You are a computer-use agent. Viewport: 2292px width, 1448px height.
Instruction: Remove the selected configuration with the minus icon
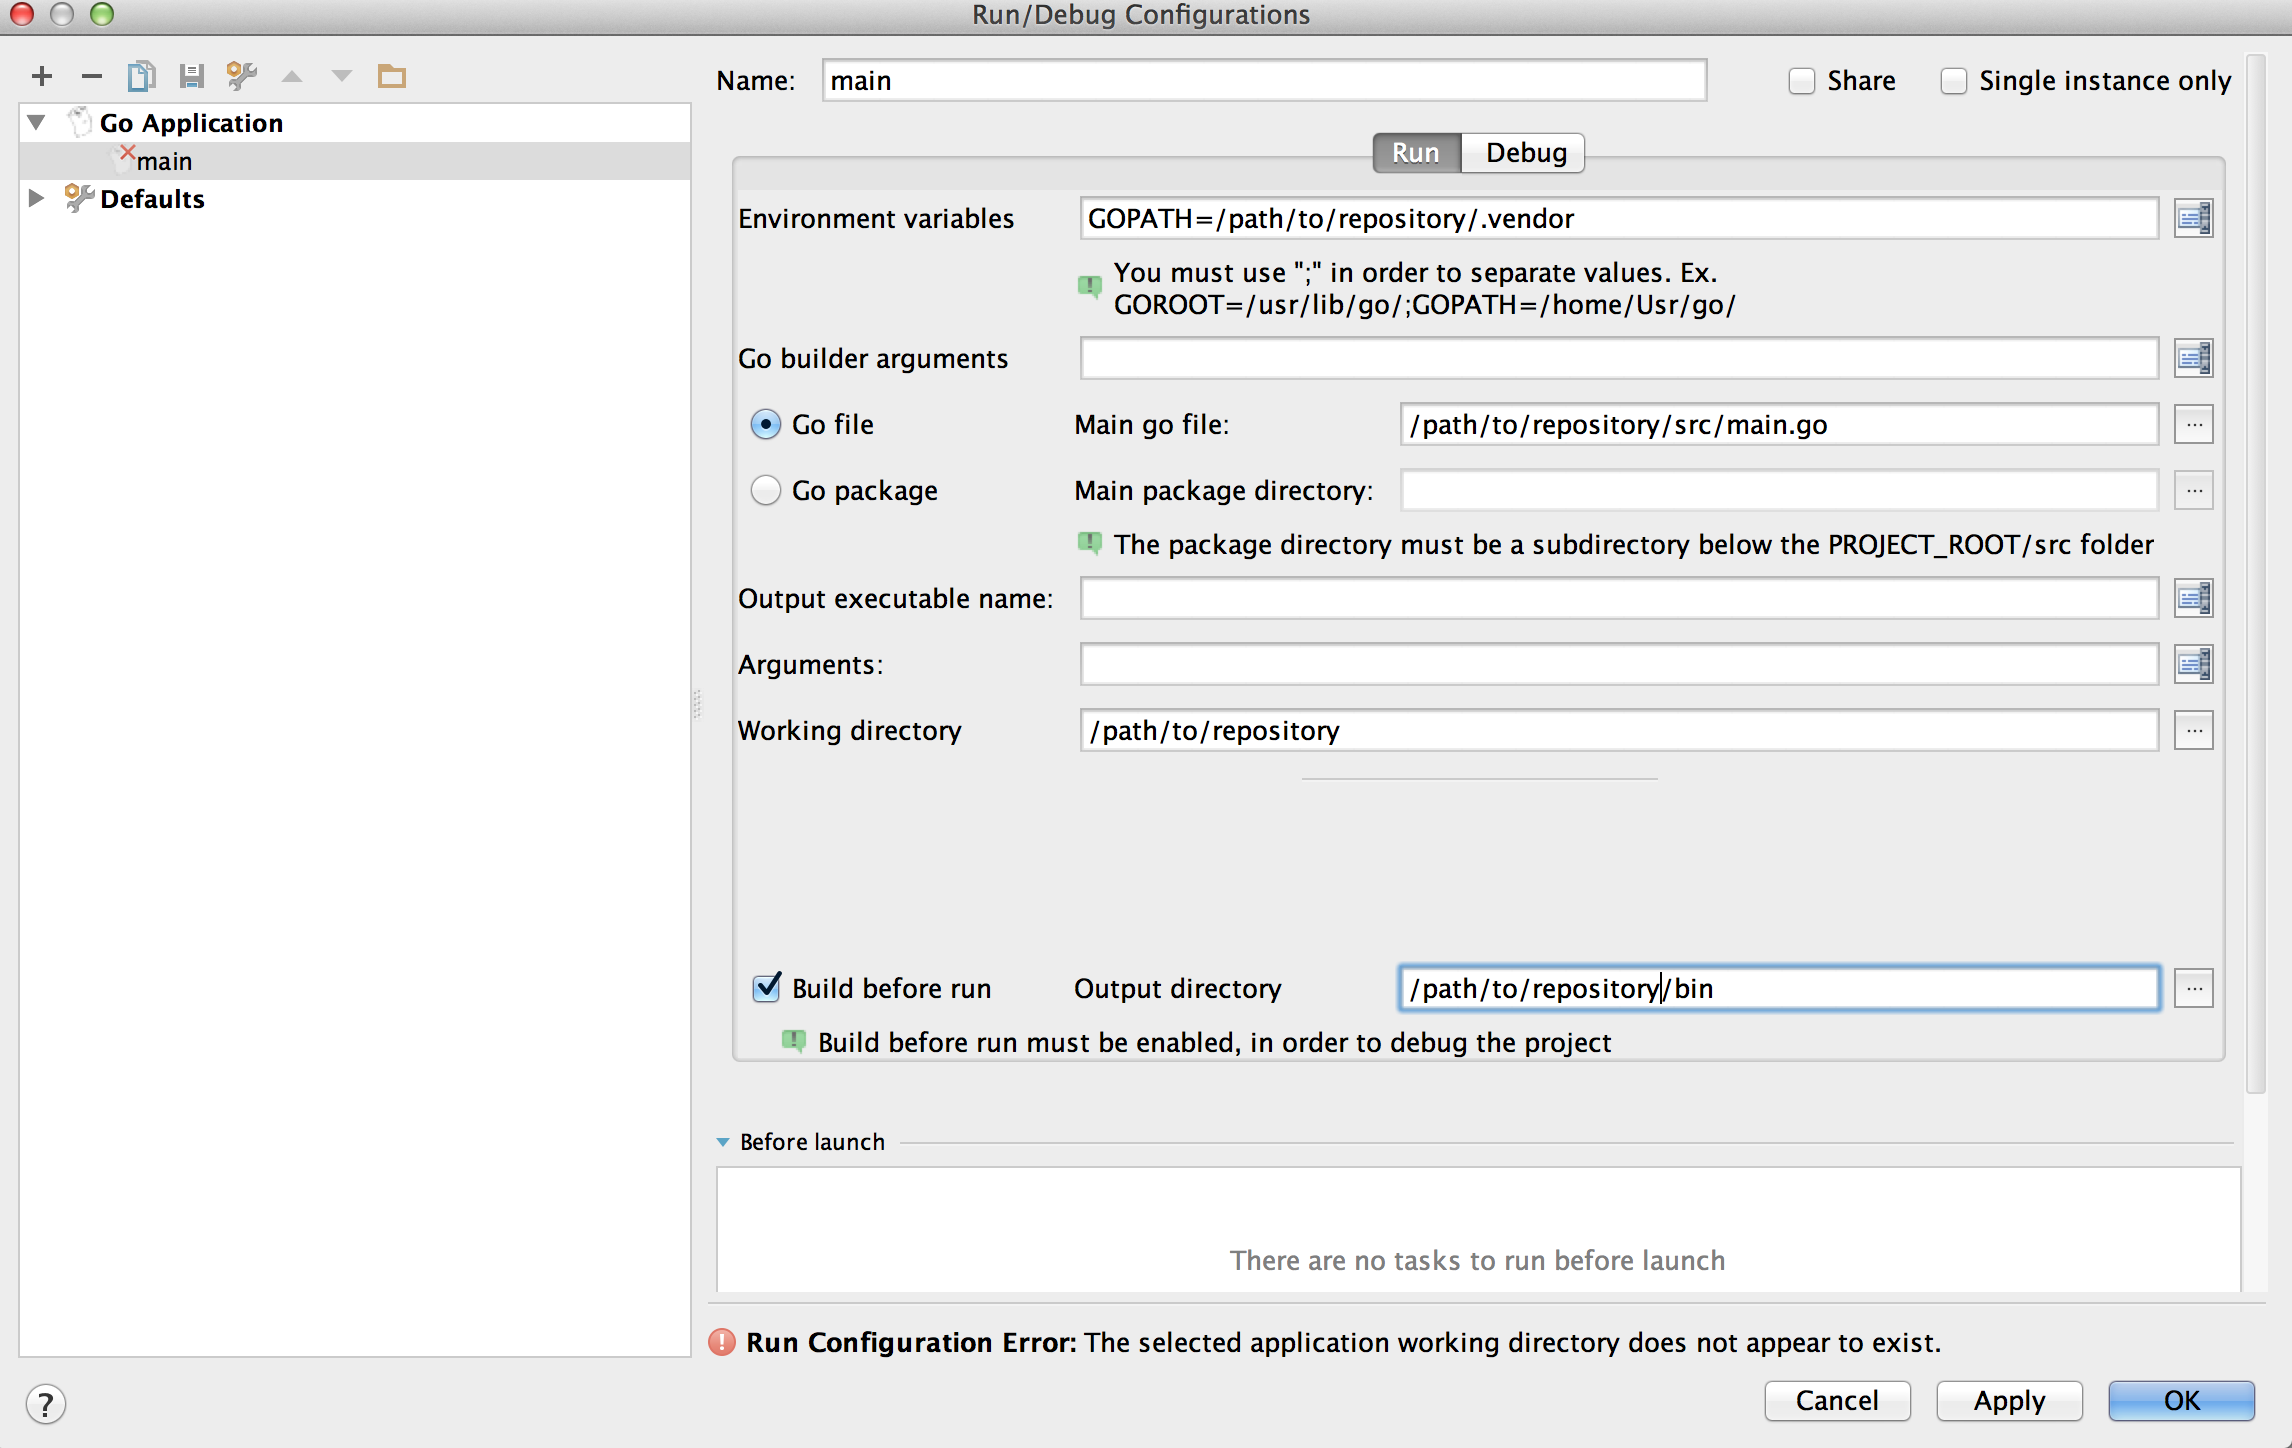click(x=92, y=76)
